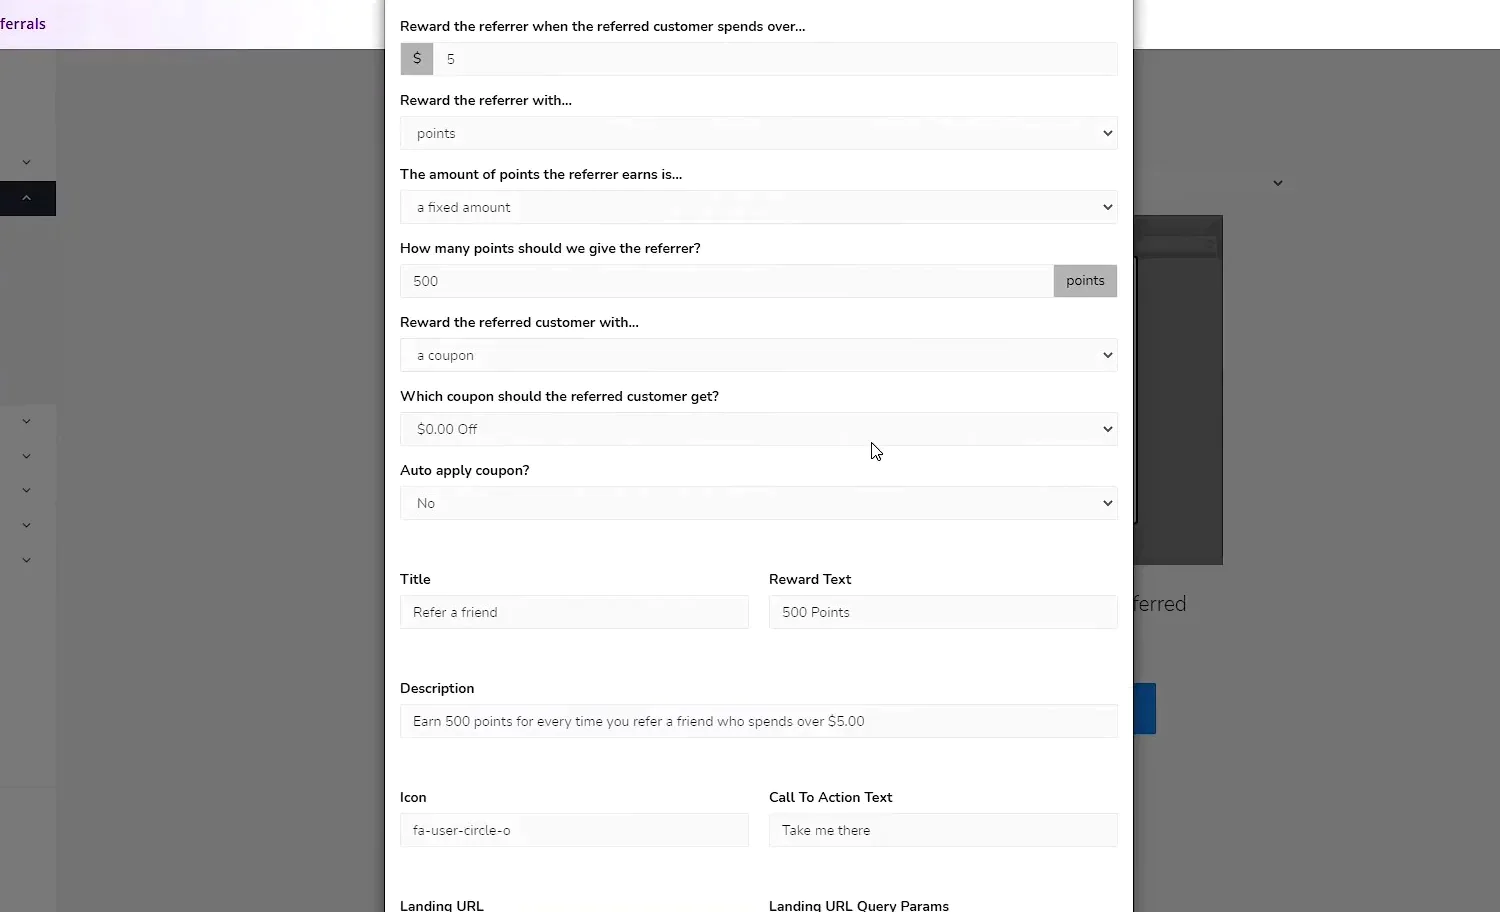Open the referred customer "a coupon" dropdown

point(758,355)
